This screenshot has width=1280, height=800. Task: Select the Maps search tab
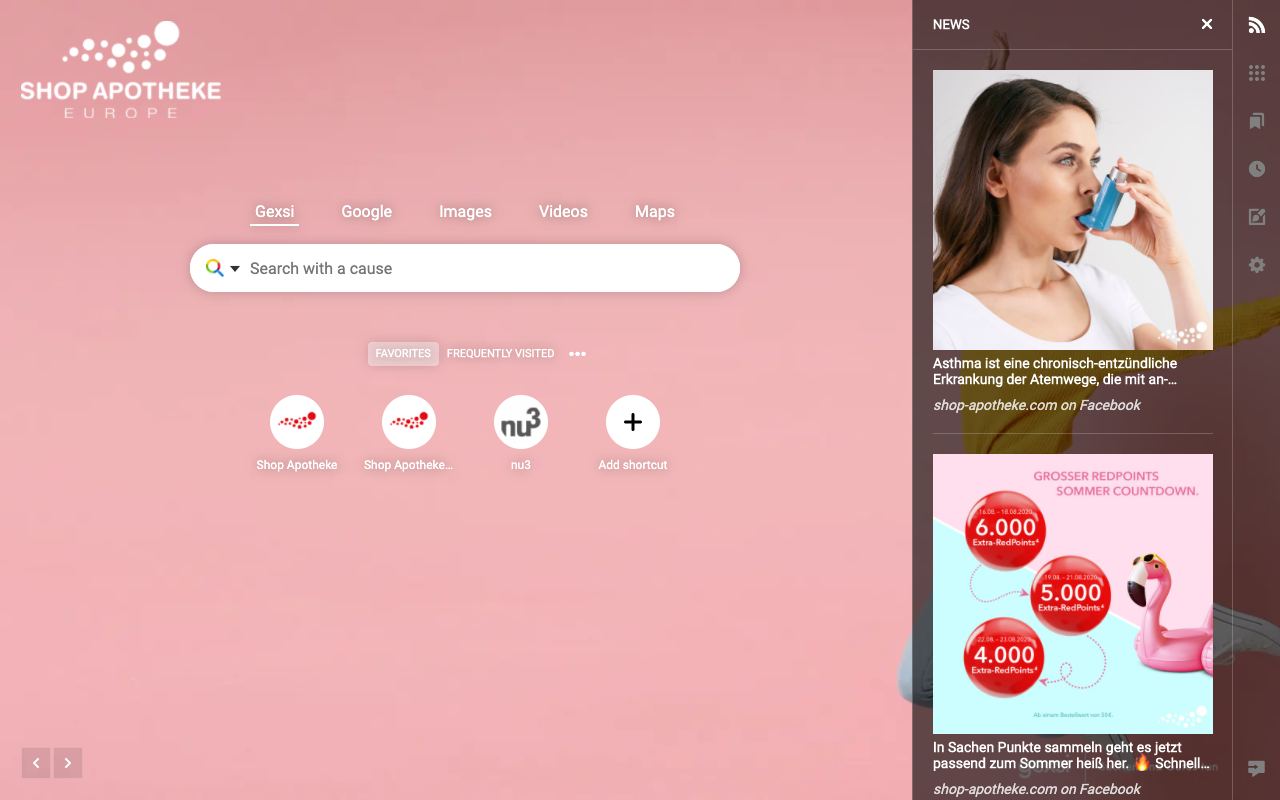tap(655, 212)
